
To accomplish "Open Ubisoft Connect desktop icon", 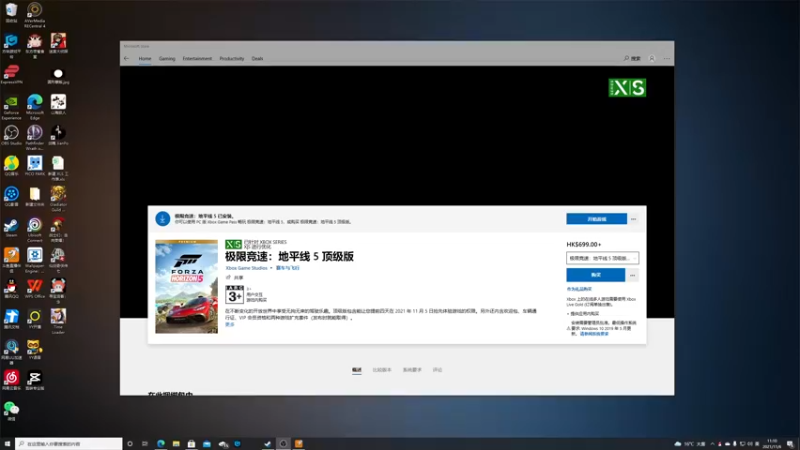I will 35,230.
